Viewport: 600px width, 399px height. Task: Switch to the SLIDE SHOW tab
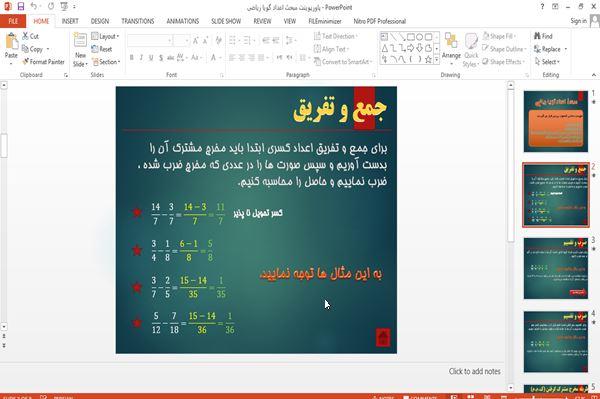[226, 21]
